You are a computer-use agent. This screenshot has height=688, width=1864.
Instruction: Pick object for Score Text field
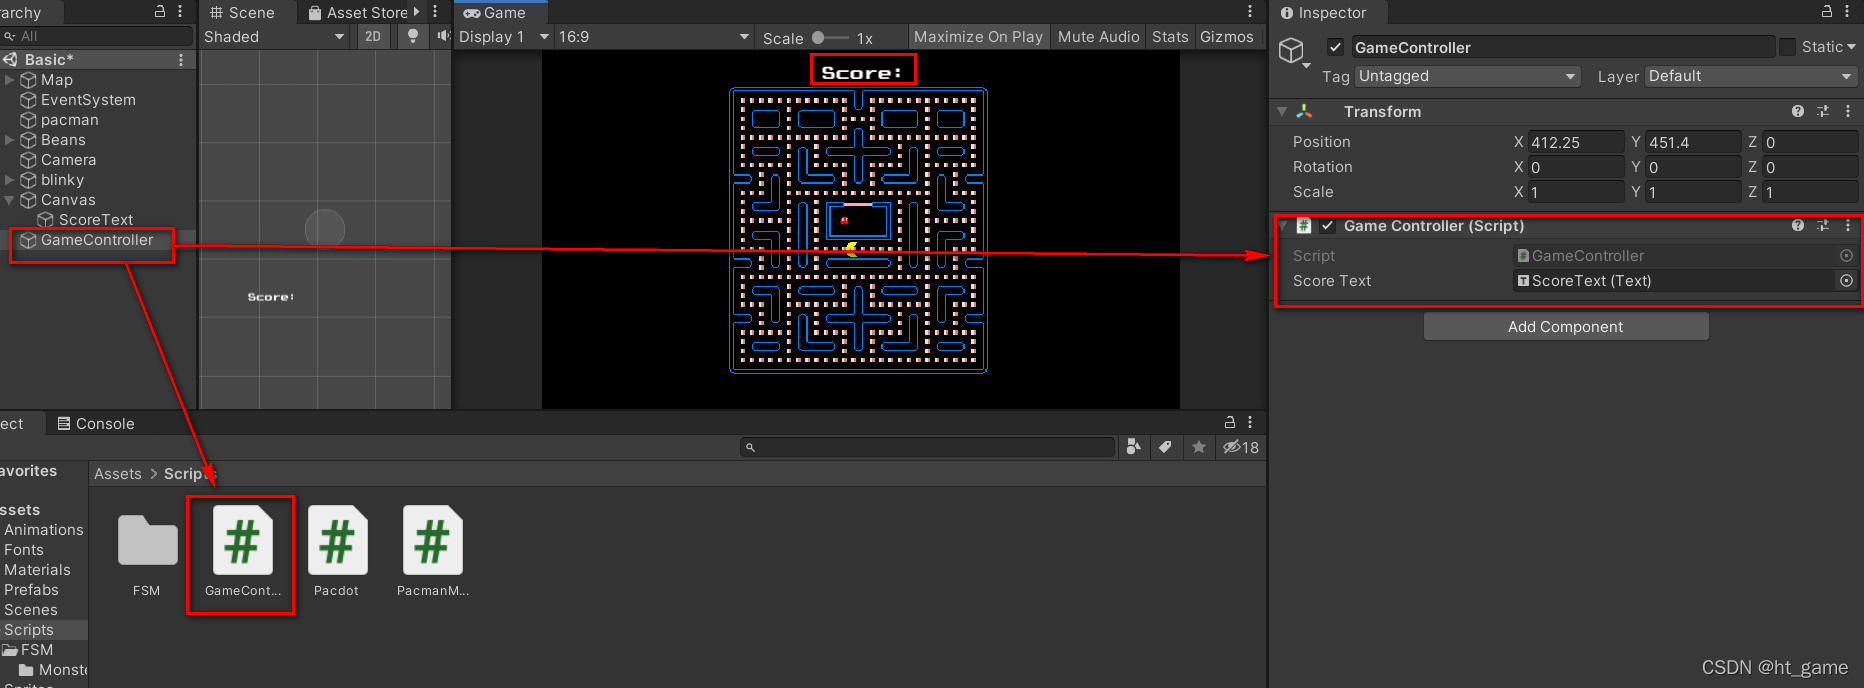(x=1846, y=281)
